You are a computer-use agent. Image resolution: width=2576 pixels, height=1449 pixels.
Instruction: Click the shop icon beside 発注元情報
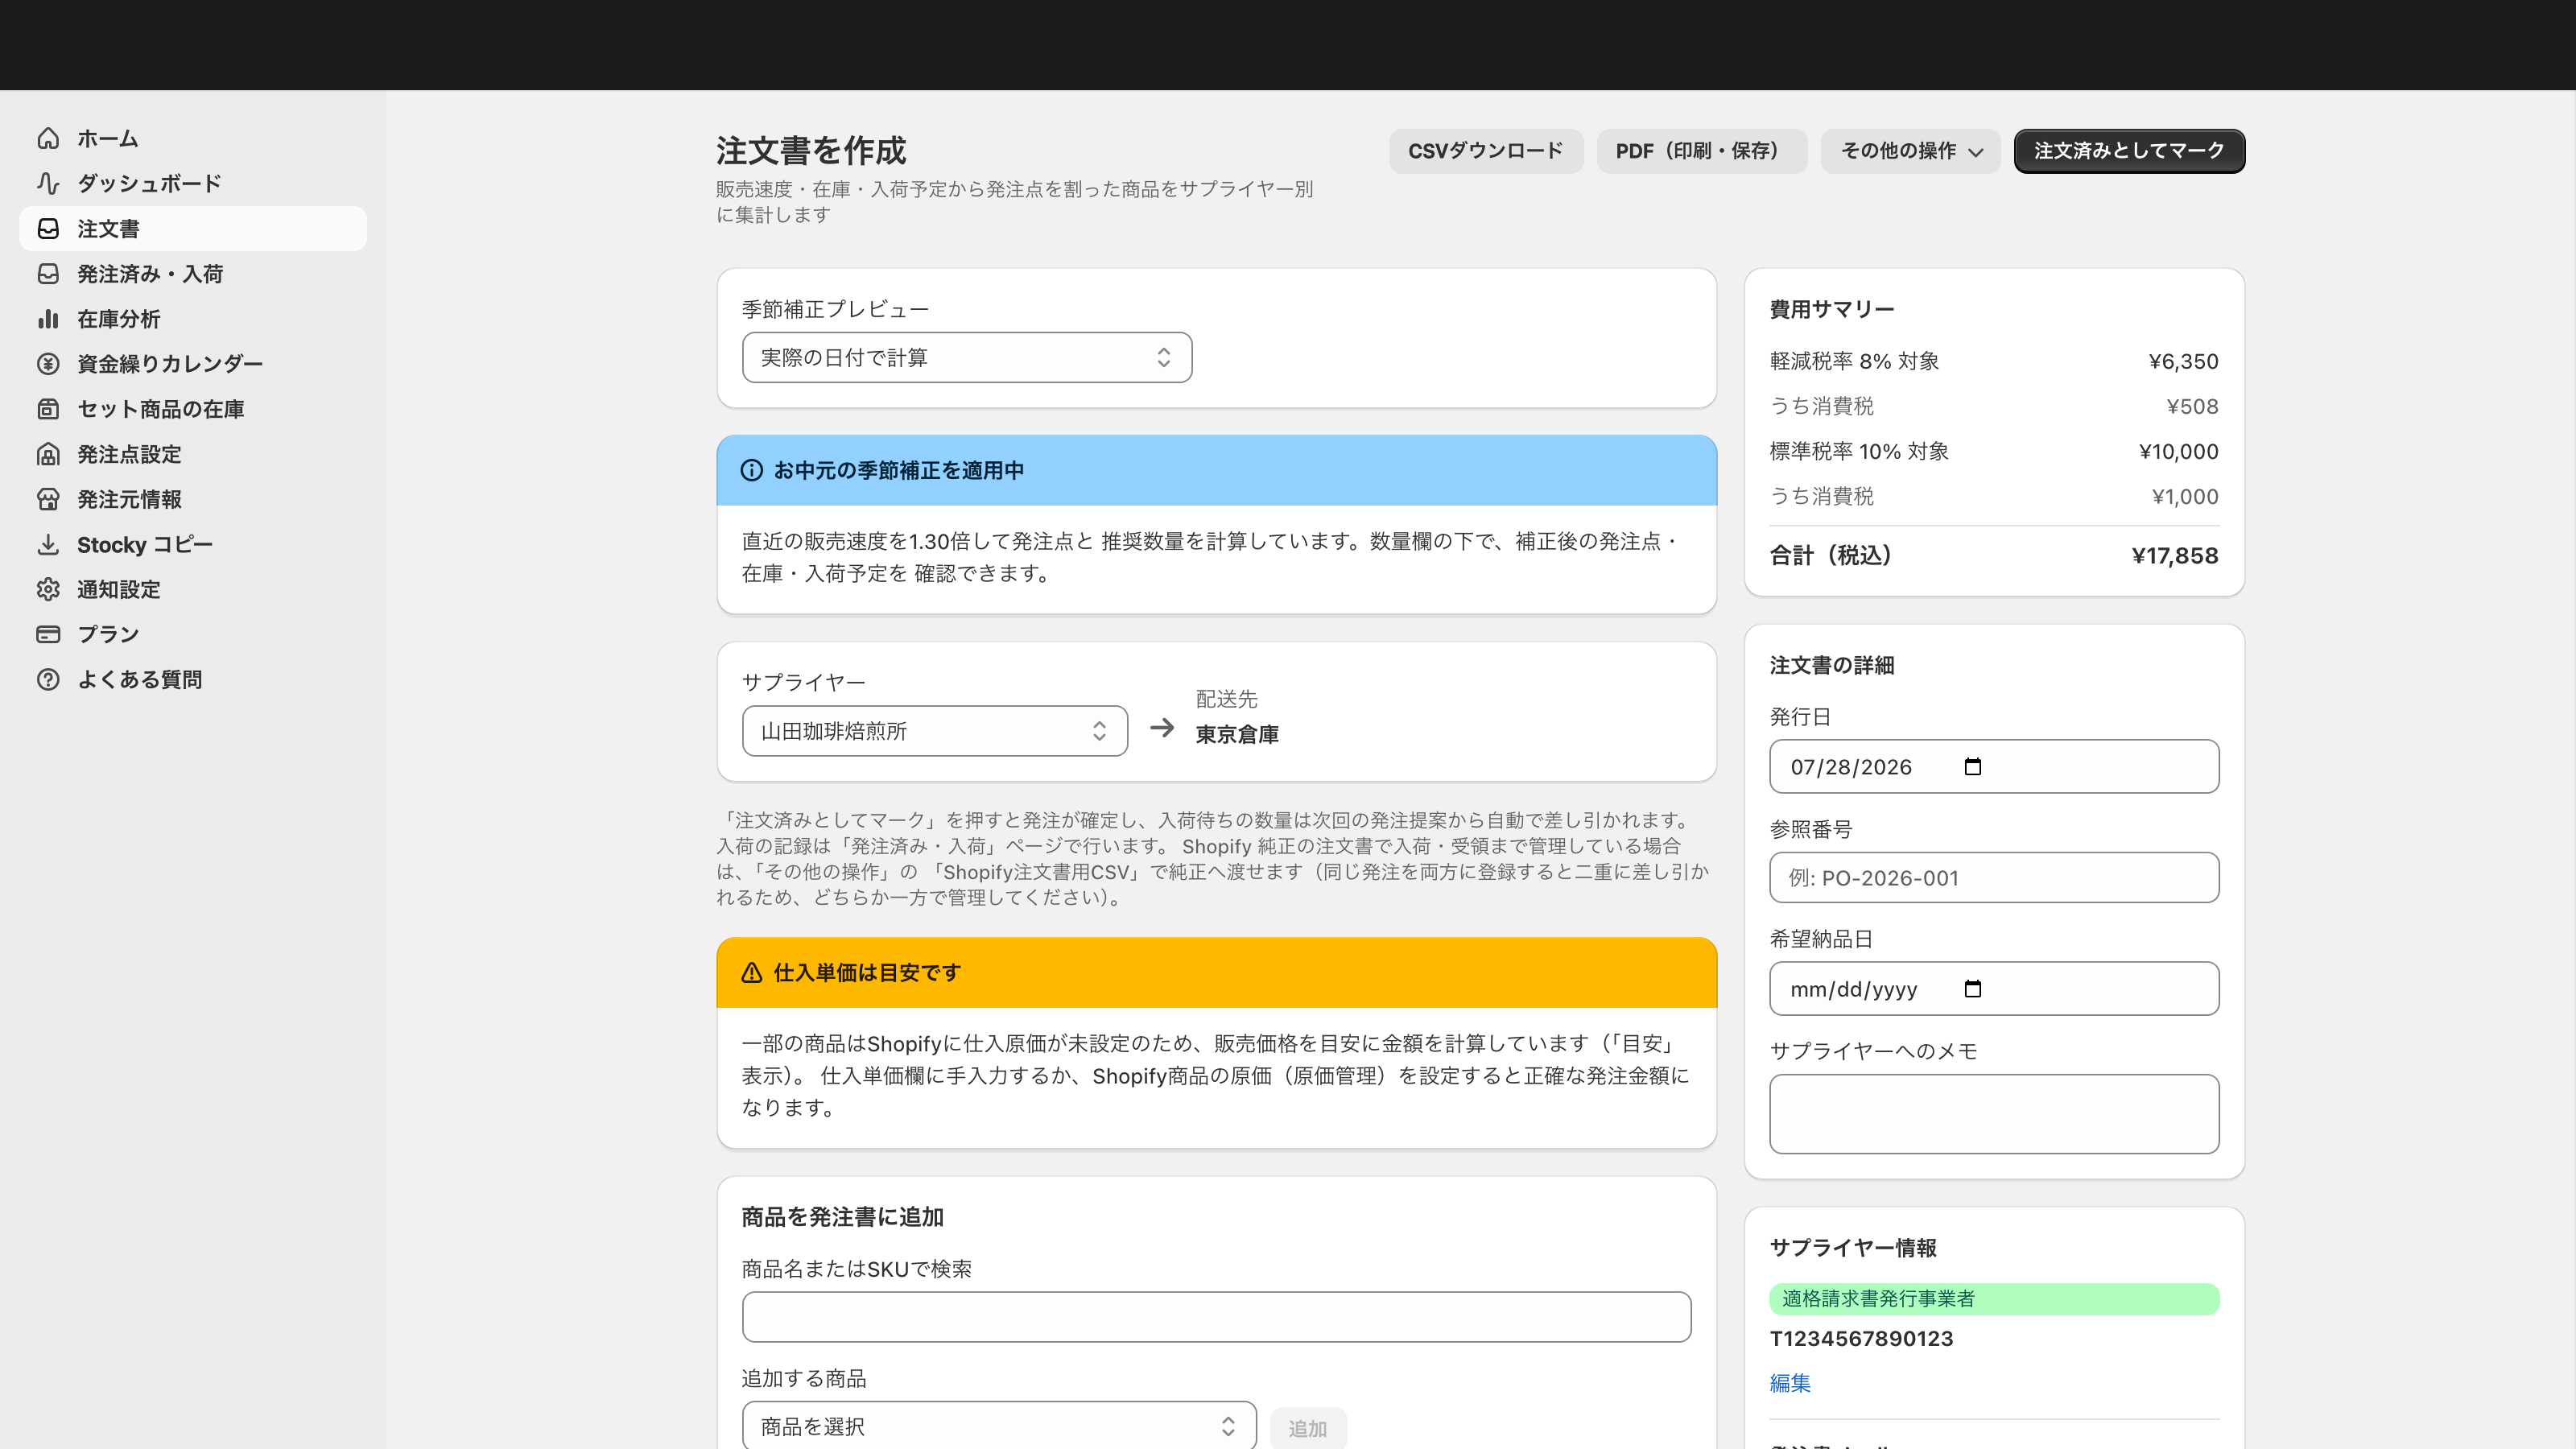point(48,499)
